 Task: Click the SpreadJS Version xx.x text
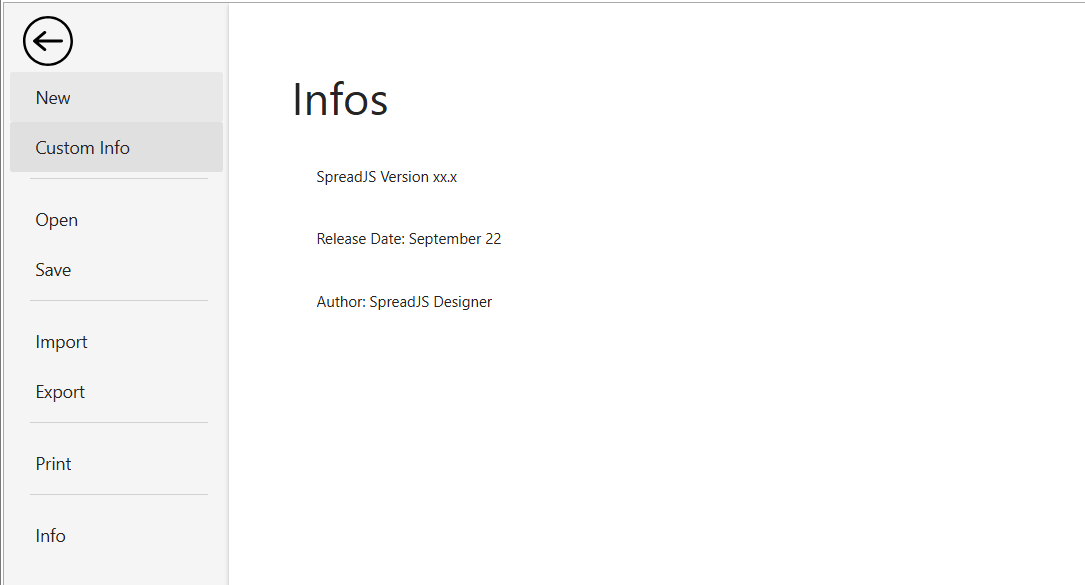[x=387, y=177]
